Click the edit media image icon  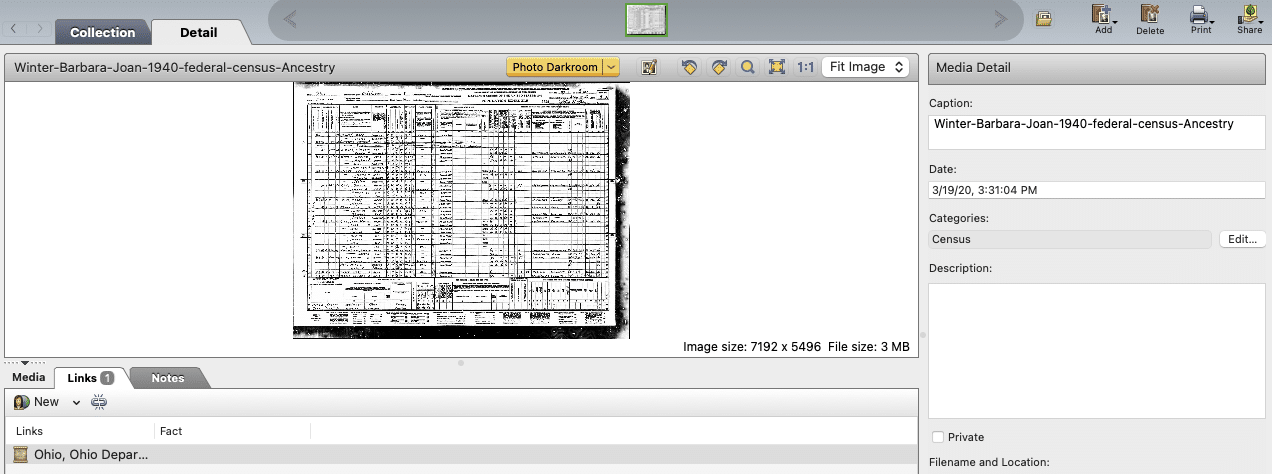pyautogui.click(x=649, y=67)
